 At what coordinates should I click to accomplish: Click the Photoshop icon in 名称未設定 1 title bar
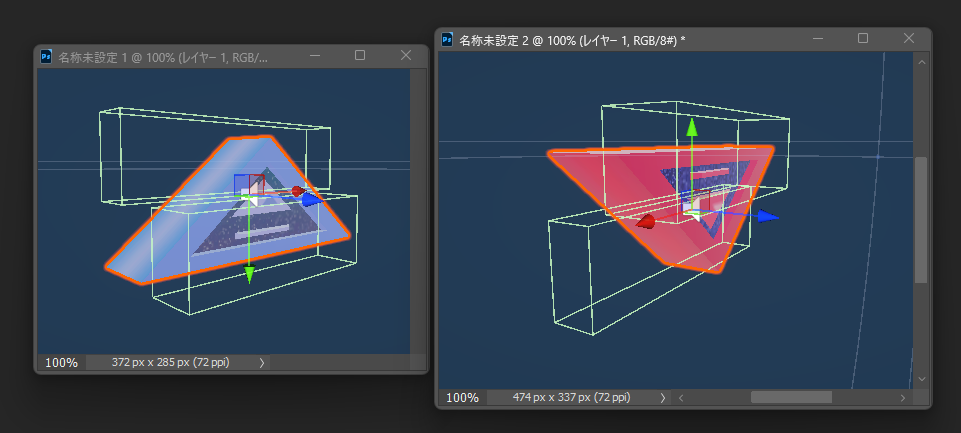(46, 57)
